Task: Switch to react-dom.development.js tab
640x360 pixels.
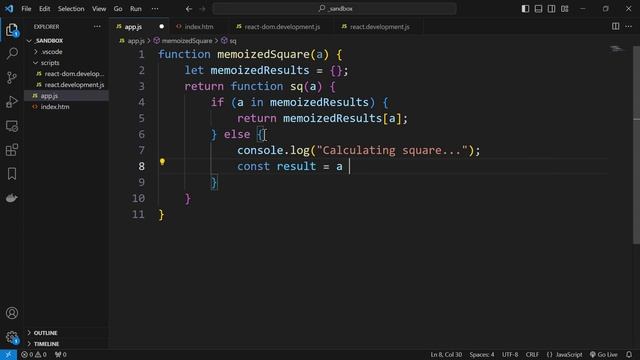Action: tap(282, 27)
